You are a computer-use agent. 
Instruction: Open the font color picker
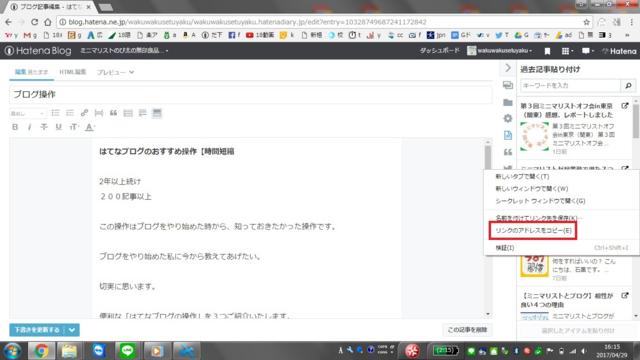point(89,127)
